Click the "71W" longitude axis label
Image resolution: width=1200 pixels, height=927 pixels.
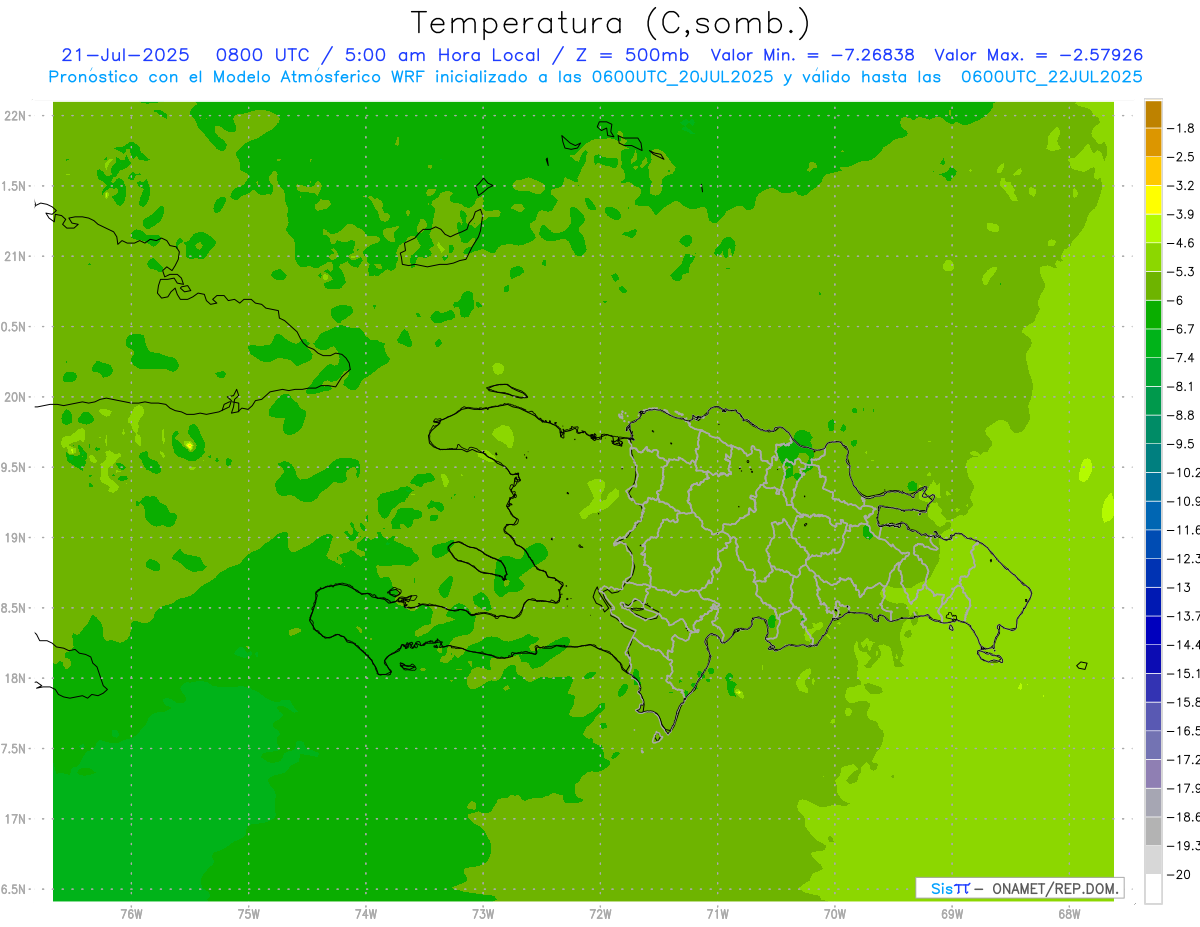click(717, 914)
